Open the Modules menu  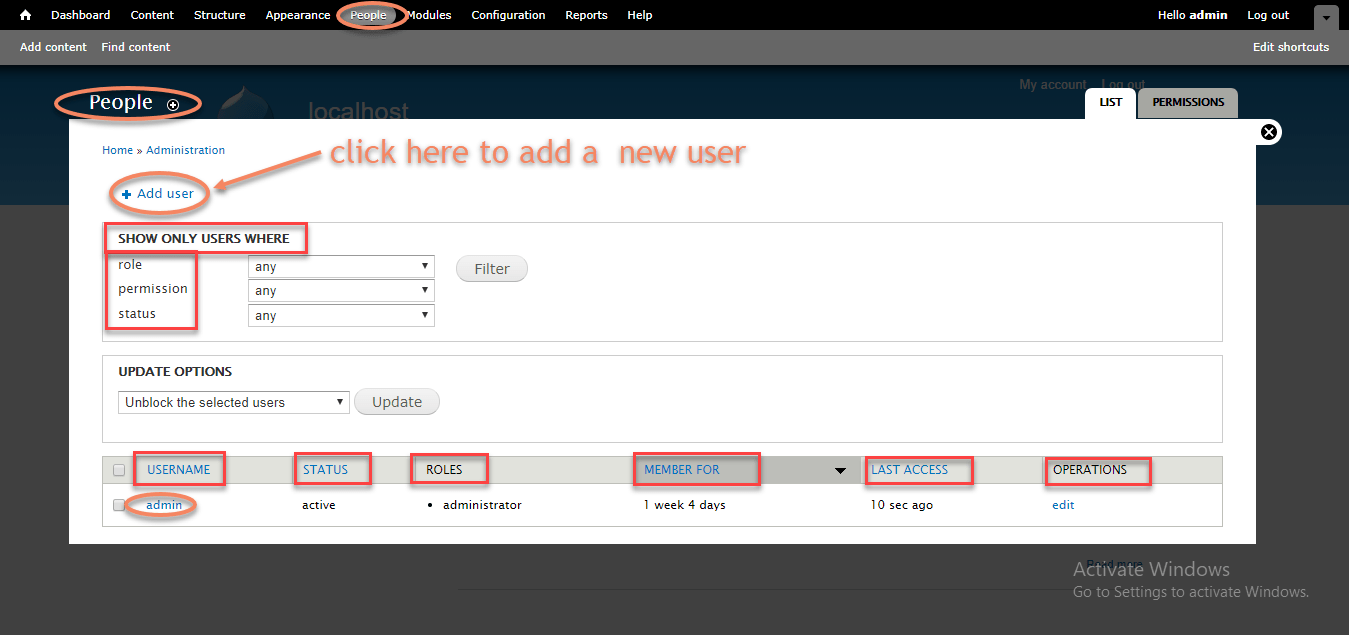[429, 15]
